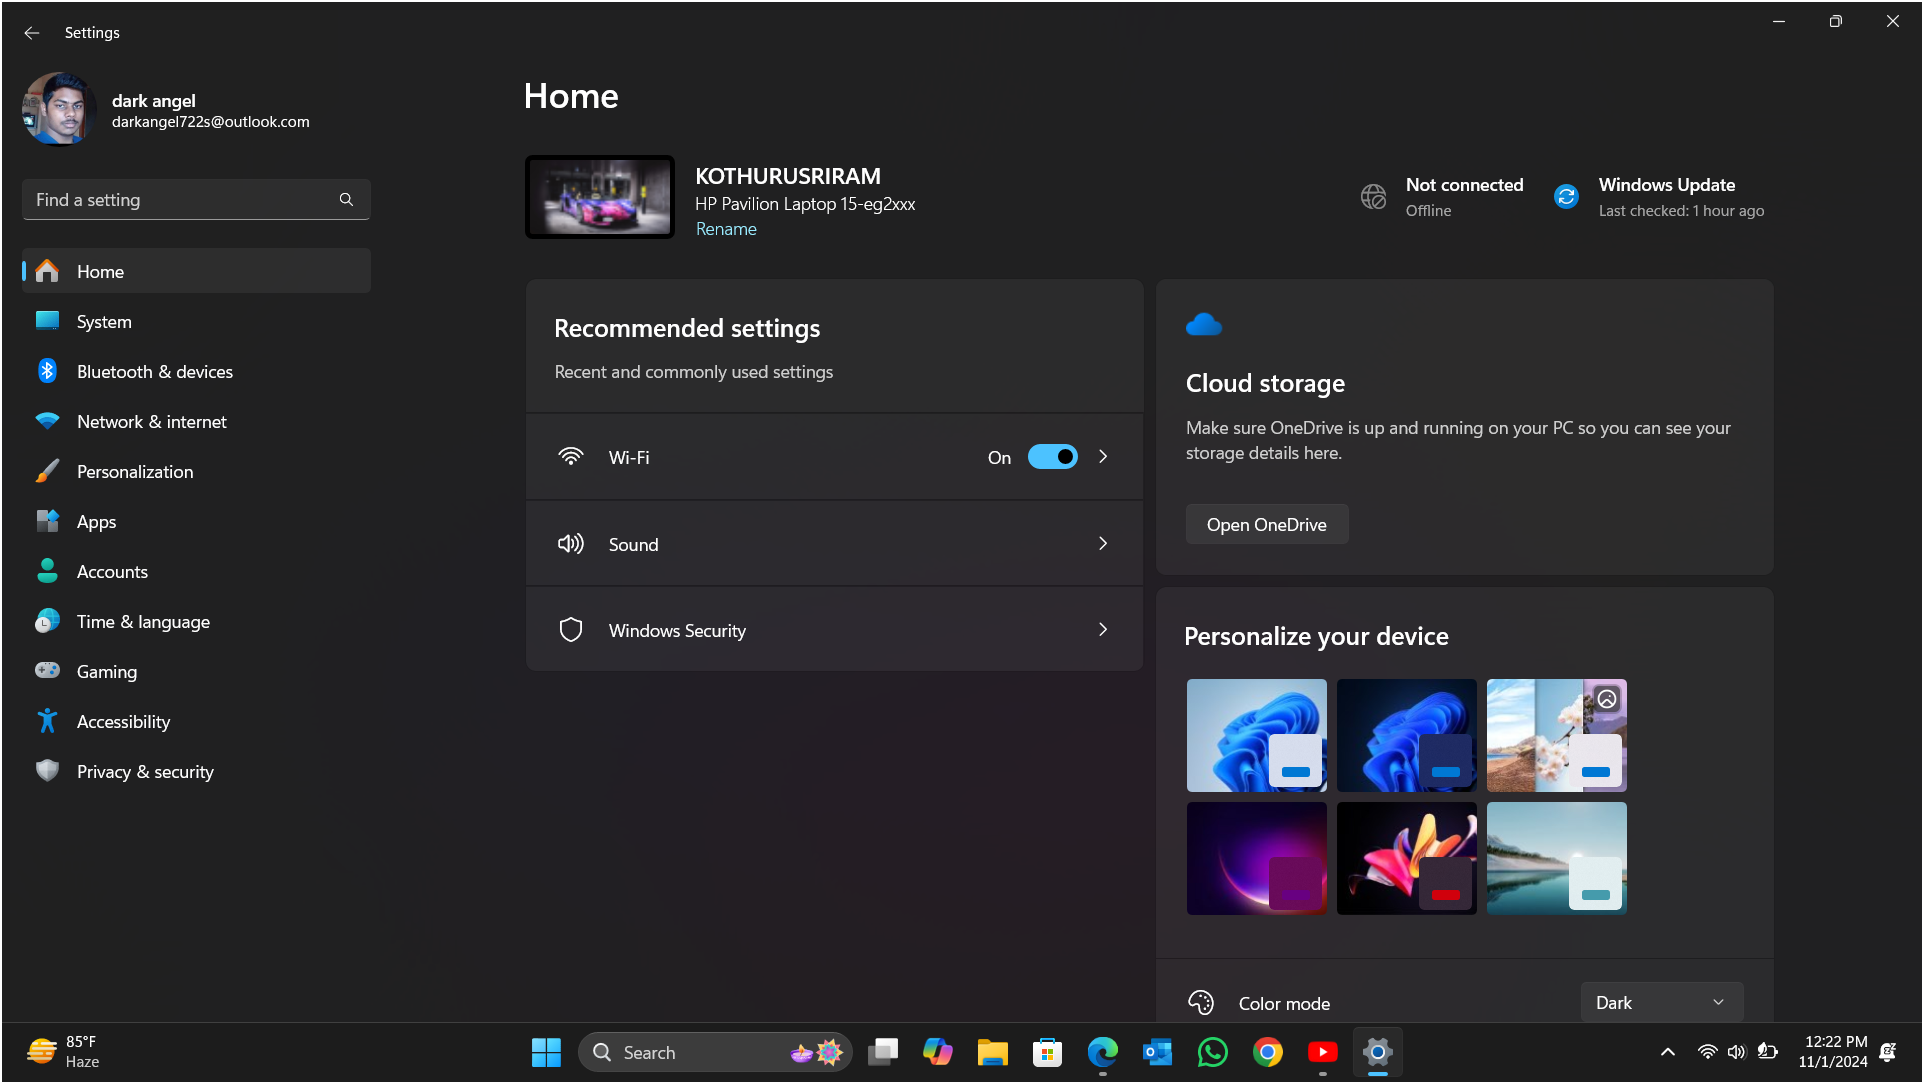Open Personalization settings

tap(135, 471)
